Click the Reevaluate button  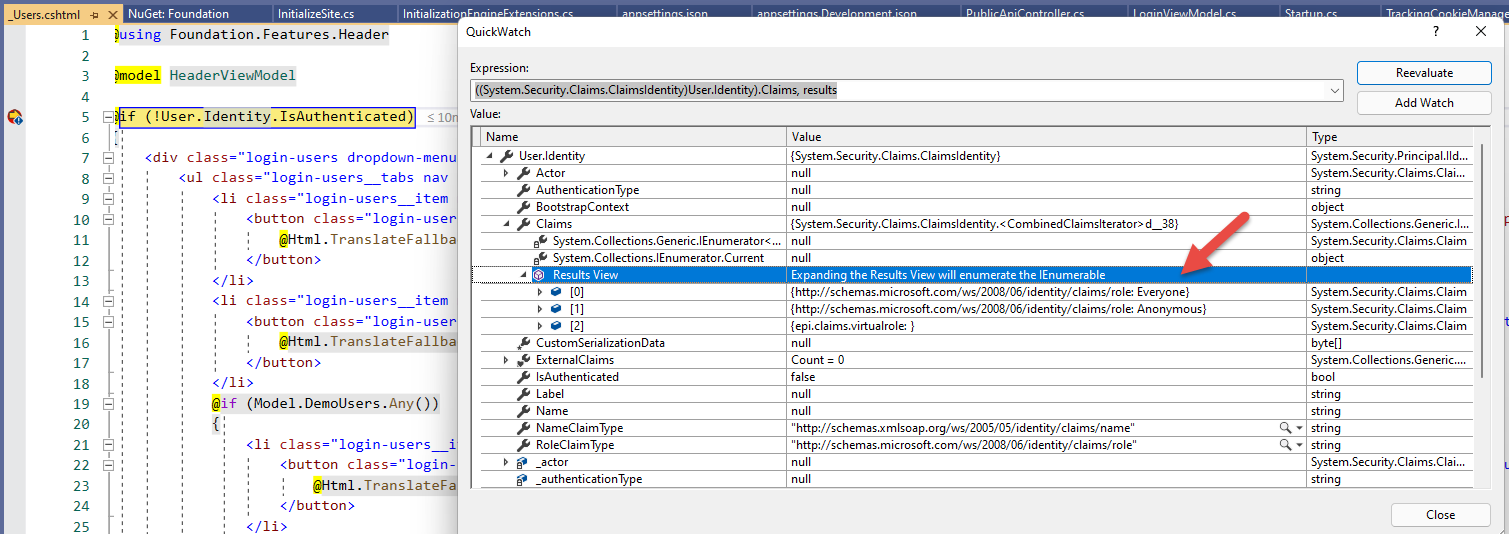1423,73
